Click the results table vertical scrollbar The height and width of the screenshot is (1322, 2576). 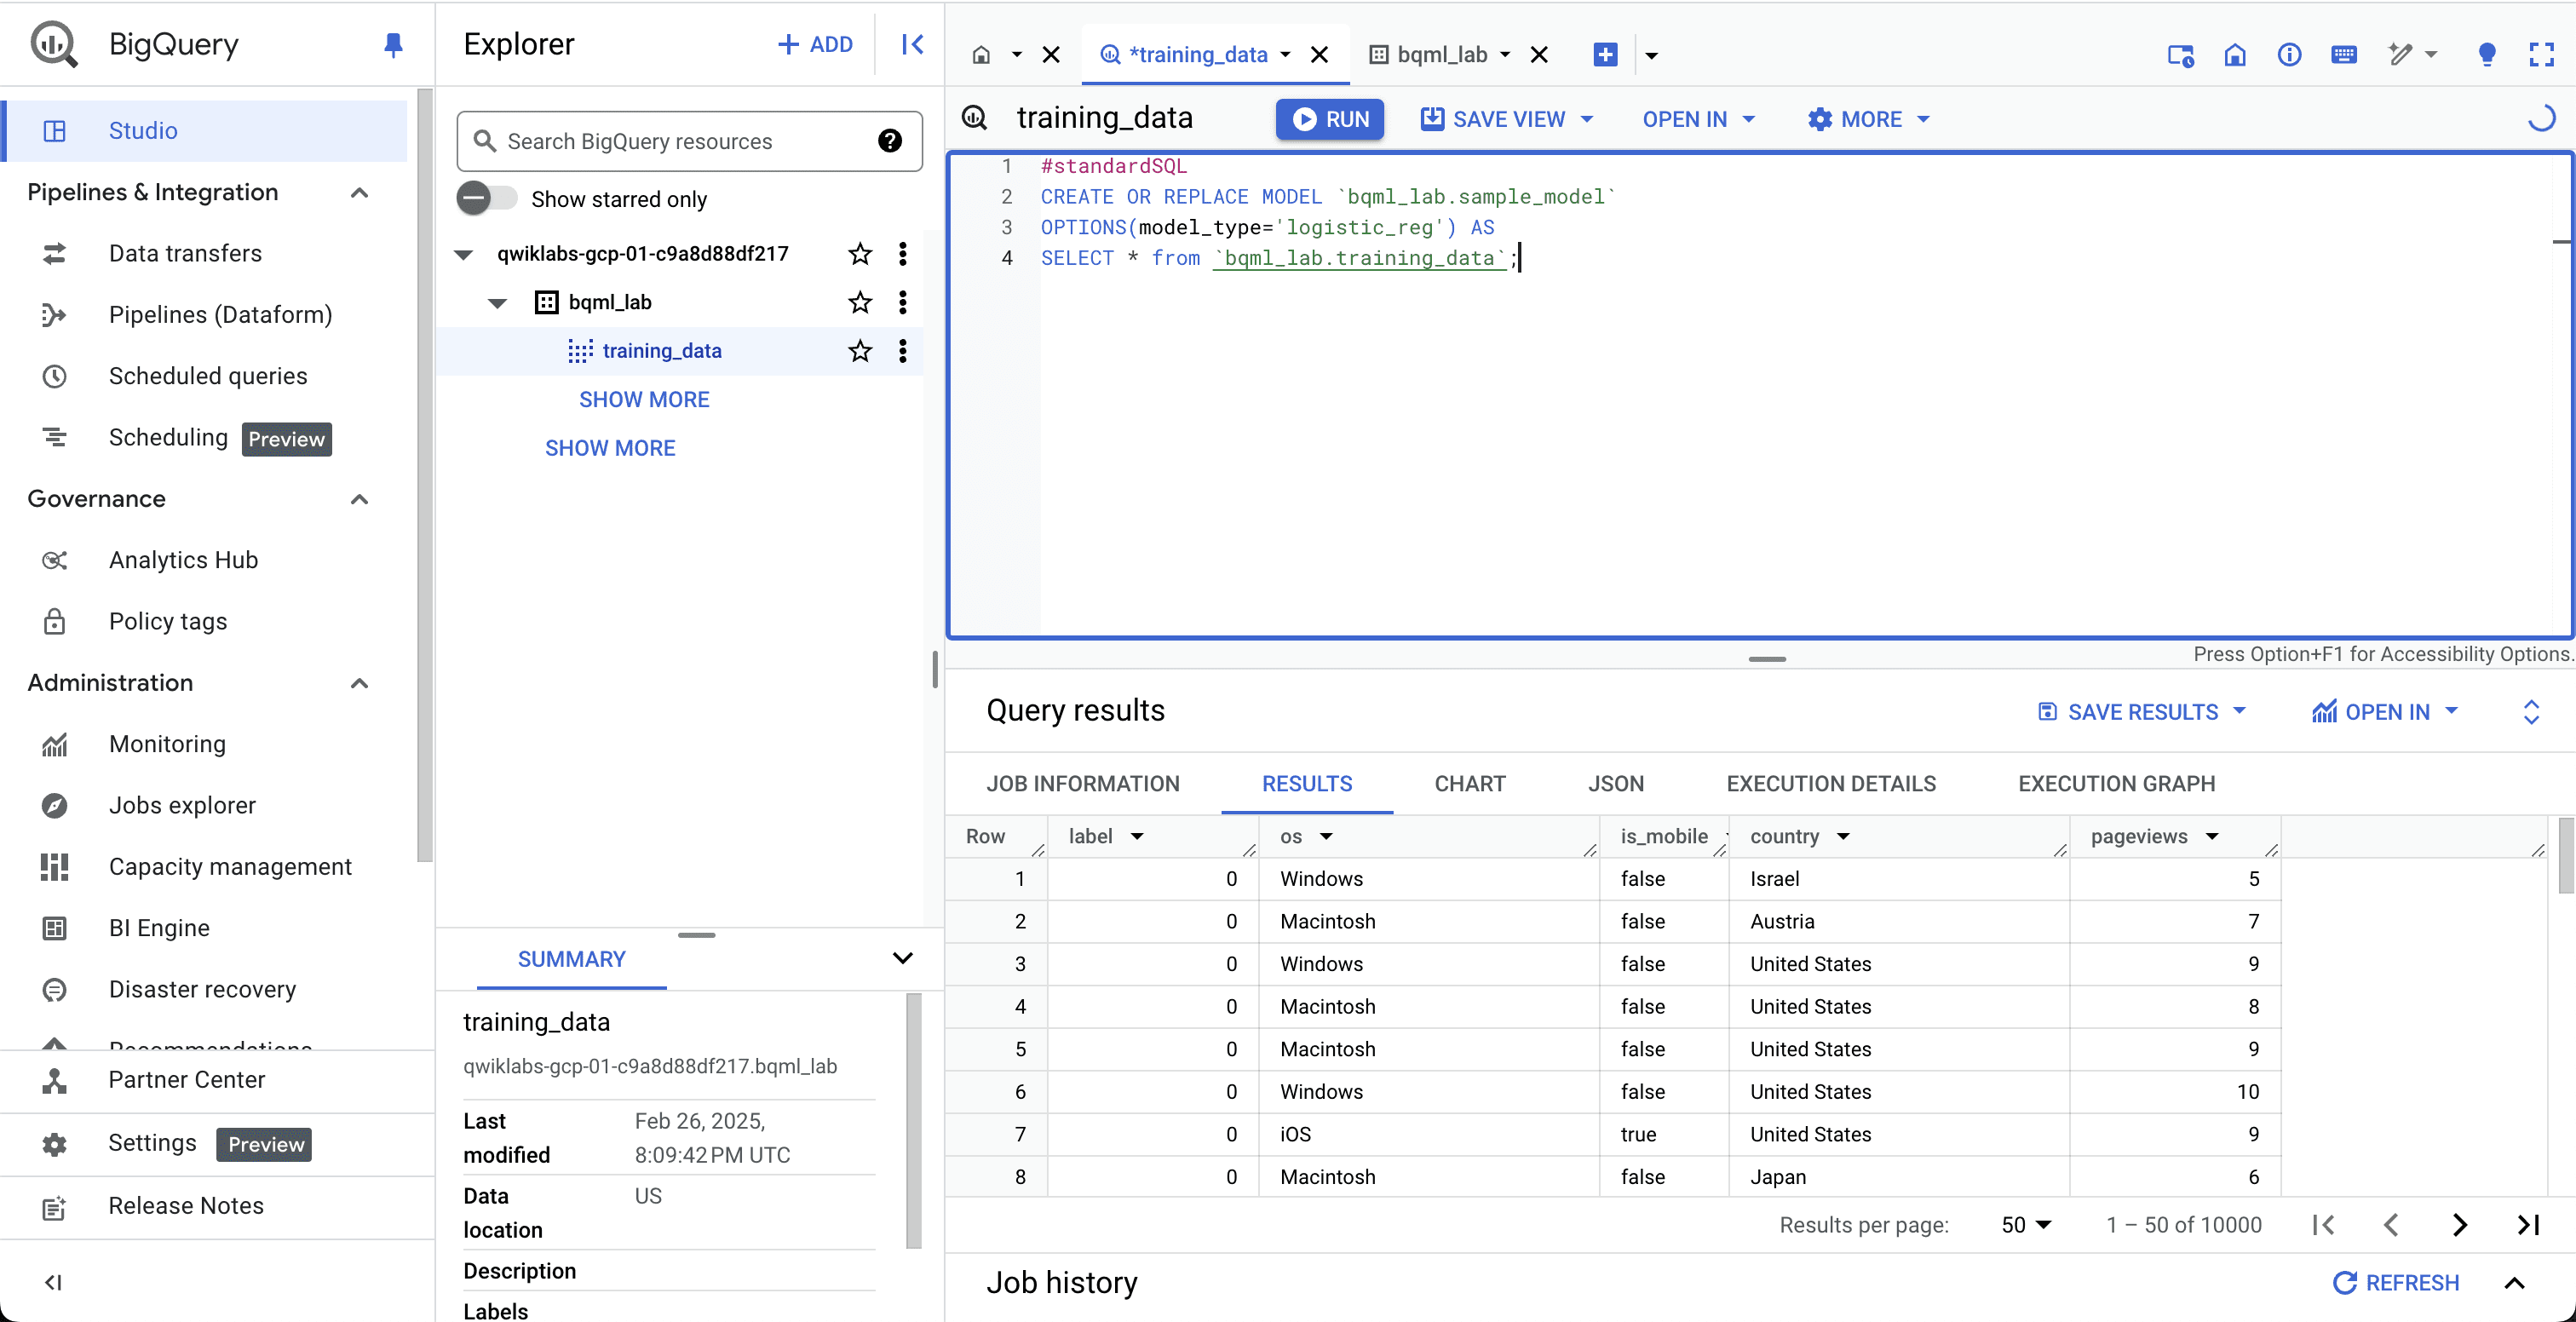coord(2565,856)
